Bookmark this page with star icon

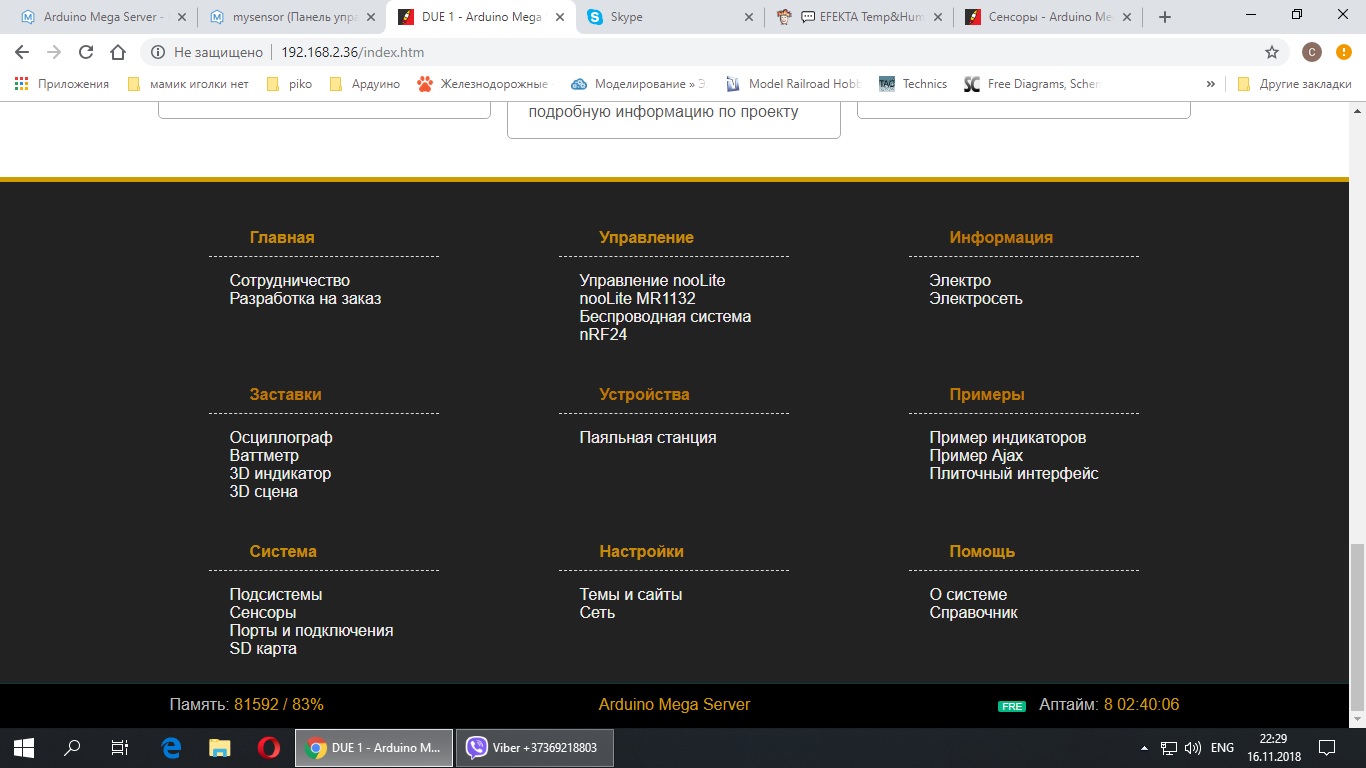coord(1272,52)
